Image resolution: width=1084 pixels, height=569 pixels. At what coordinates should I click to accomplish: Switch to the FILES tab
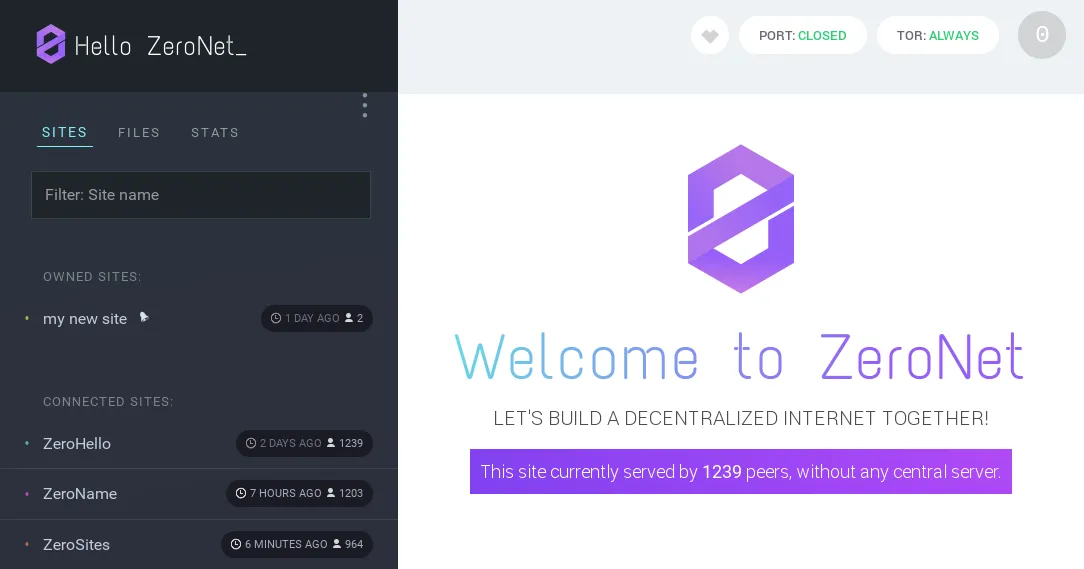coord(138,132)
